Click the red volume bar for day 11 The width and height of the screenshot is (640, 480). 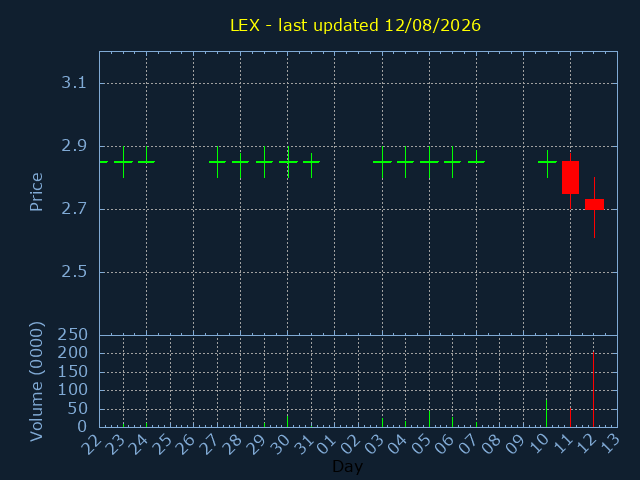pos(570,418)
